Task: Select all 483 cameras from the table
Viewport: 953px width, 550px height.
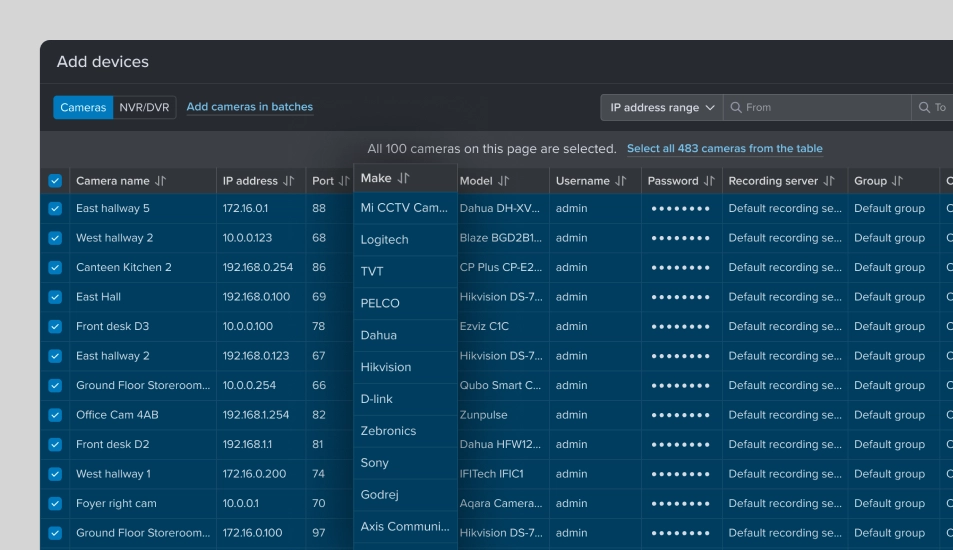Action: (x=724, y=149)
